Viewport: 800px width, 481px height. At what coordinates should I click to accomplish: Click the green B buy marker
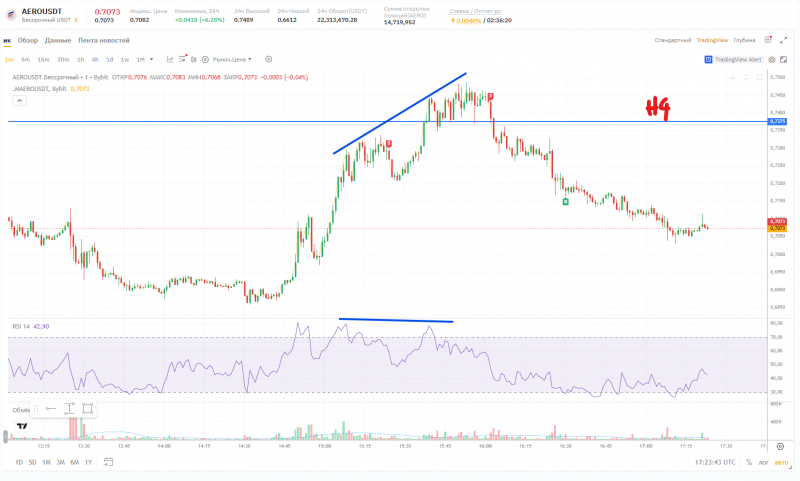565,201
